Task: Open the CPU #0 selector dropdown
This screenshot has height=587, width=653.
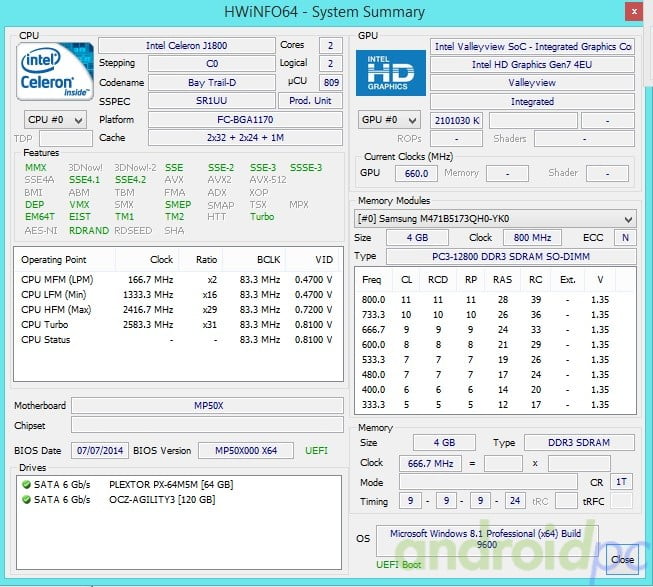Action: point(55,120)
